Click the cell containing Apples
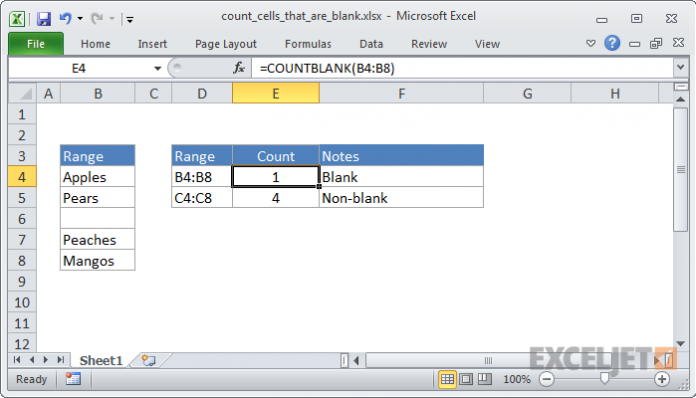696x398 pixels. 98,177
